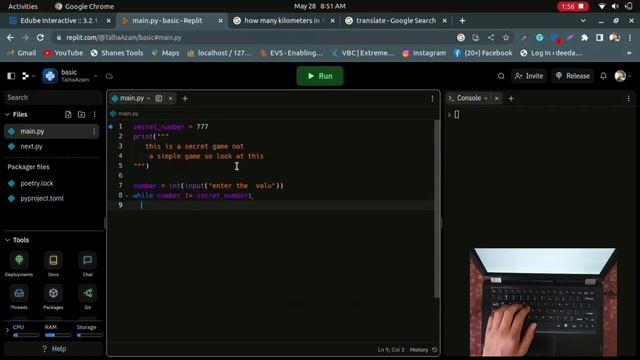This screenshot has height=360, width=640.
Task: Open a new Chrome tab
Action: click(x=462, y=20)
